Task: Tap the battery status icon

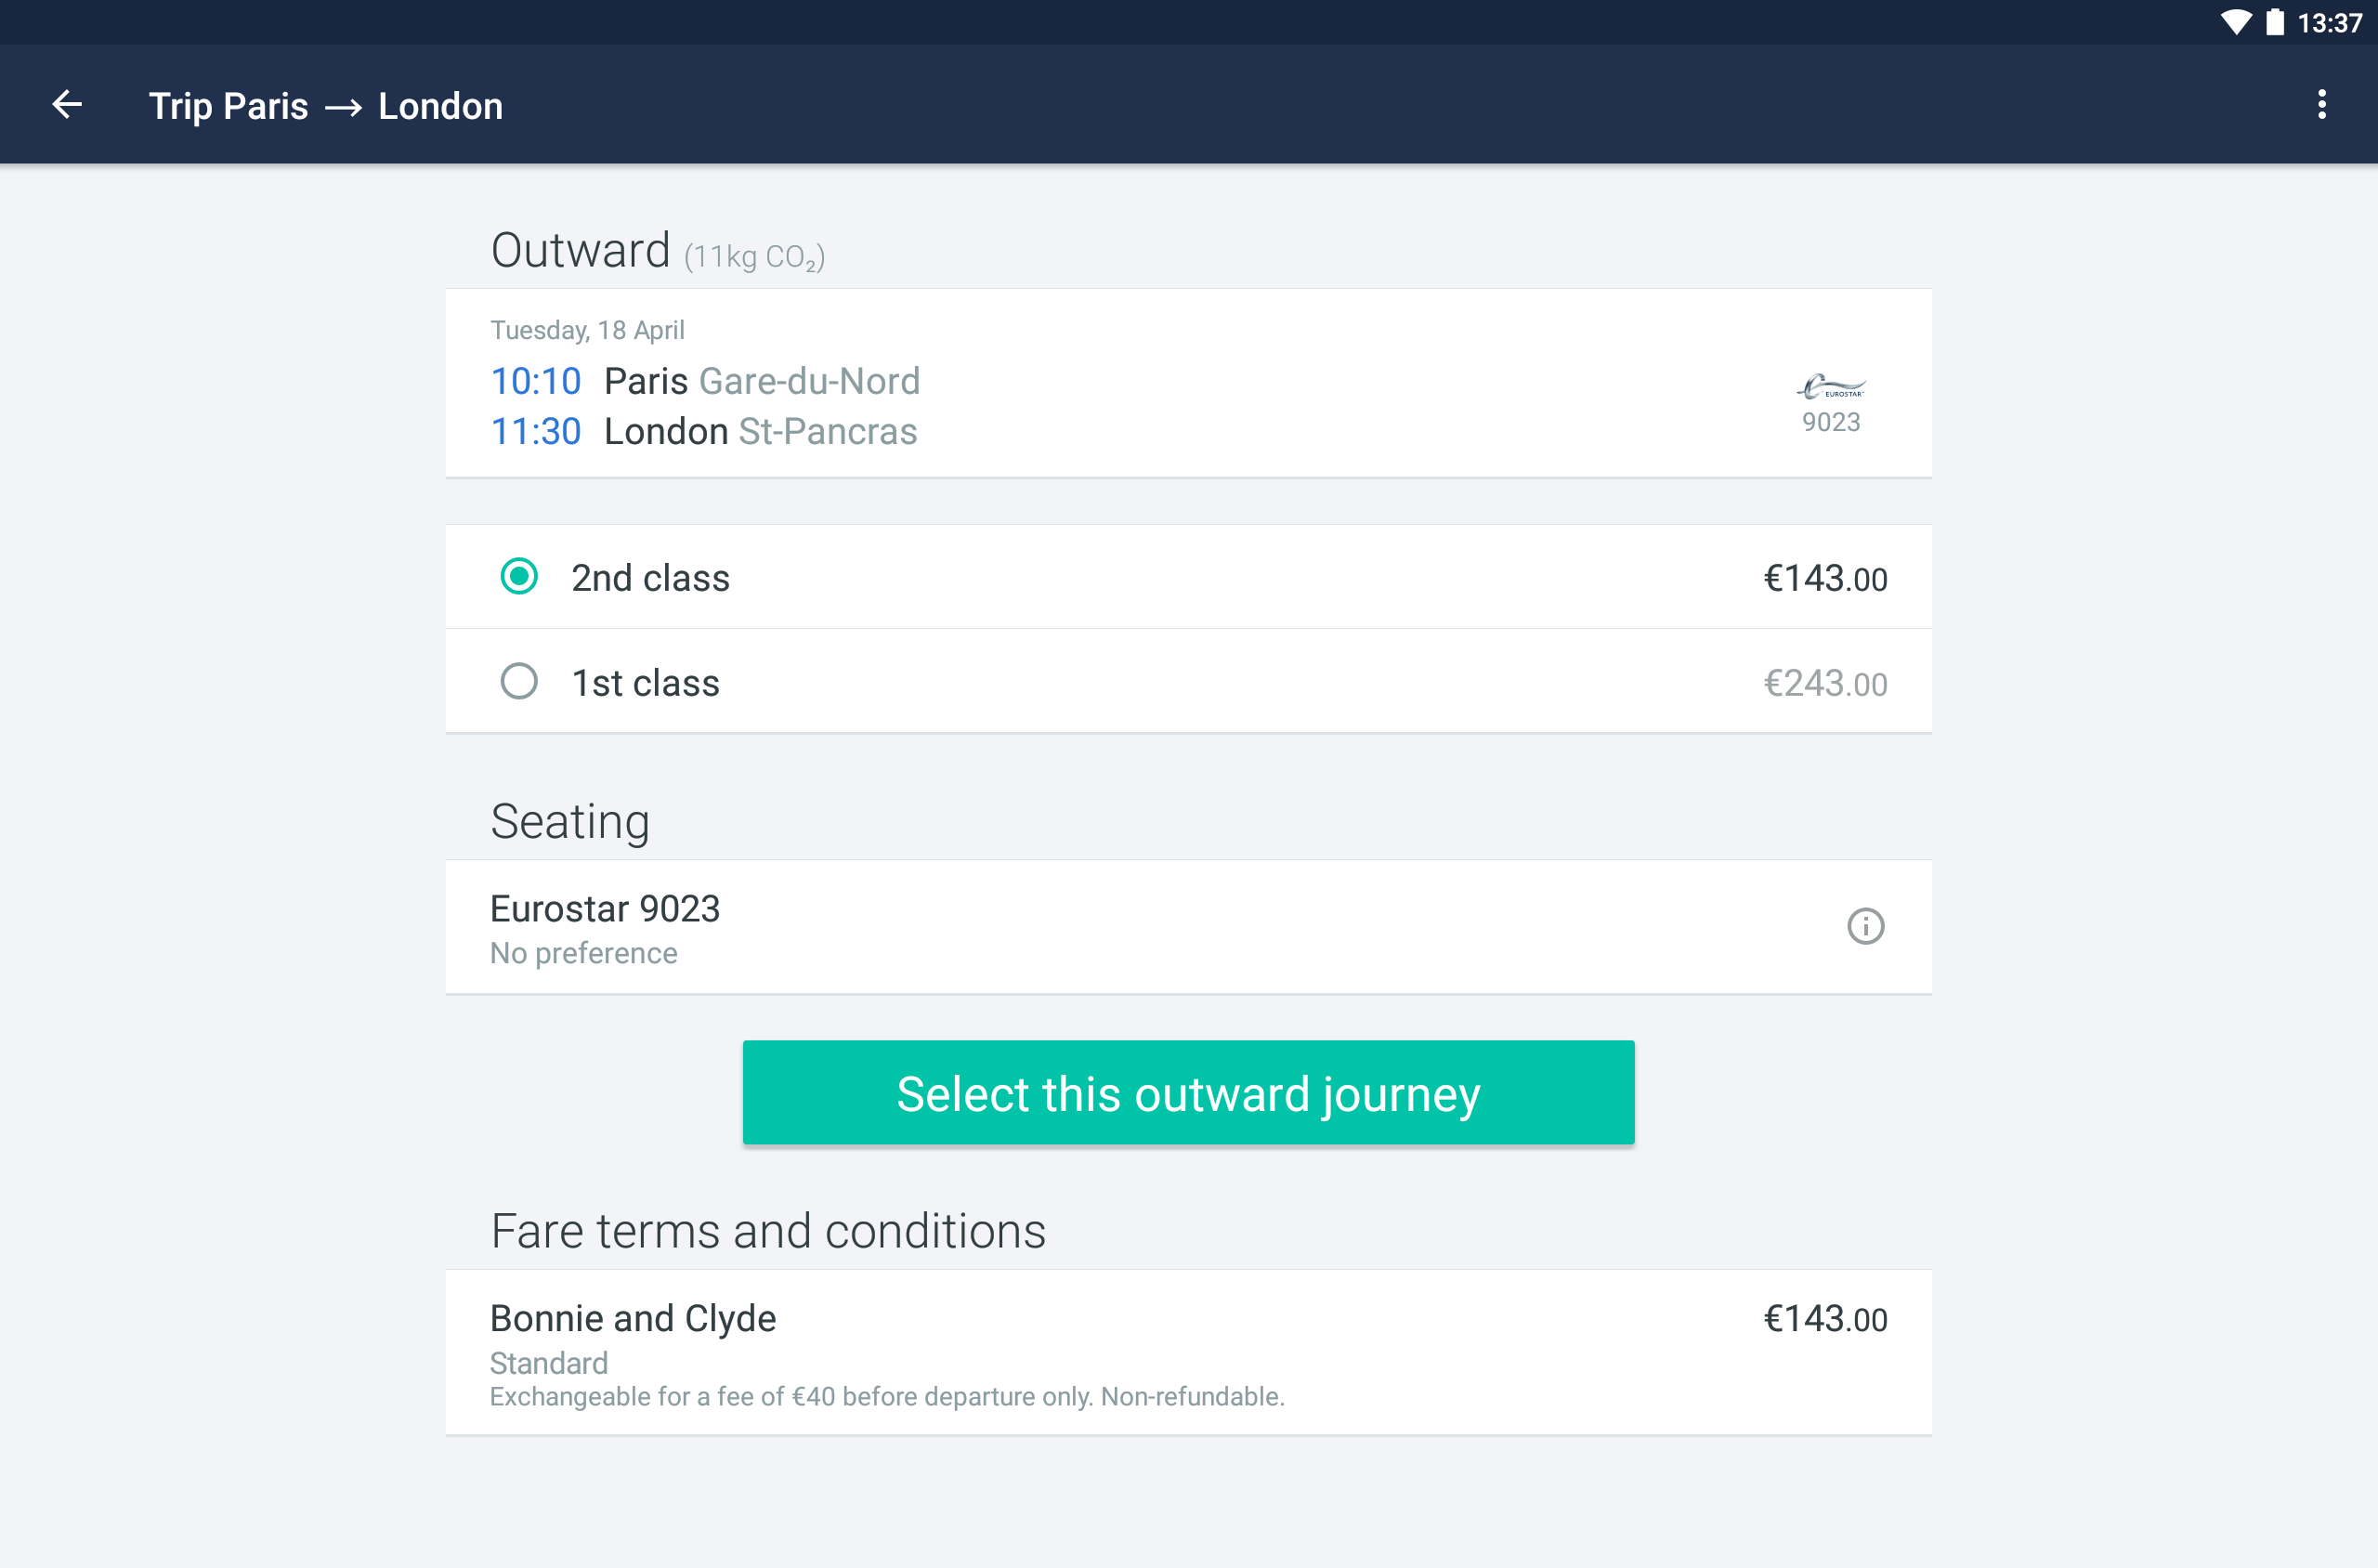Action: click(x=2275, y=22)
